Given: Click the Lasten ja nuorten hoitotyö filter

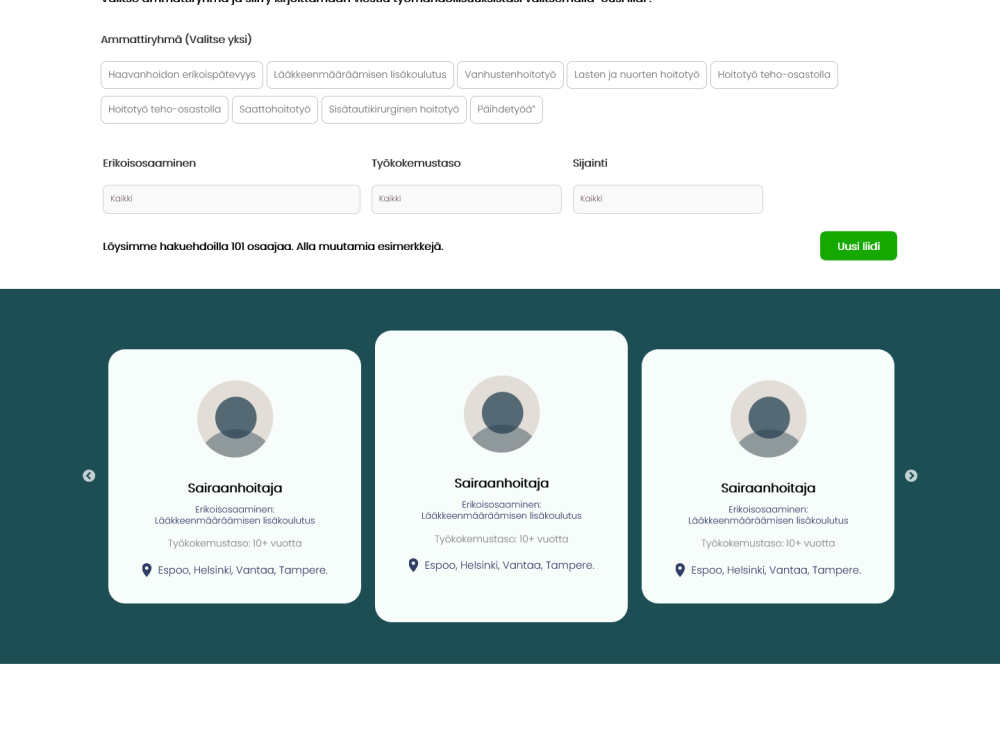Looking at the screenshot, I should (637, 74).
